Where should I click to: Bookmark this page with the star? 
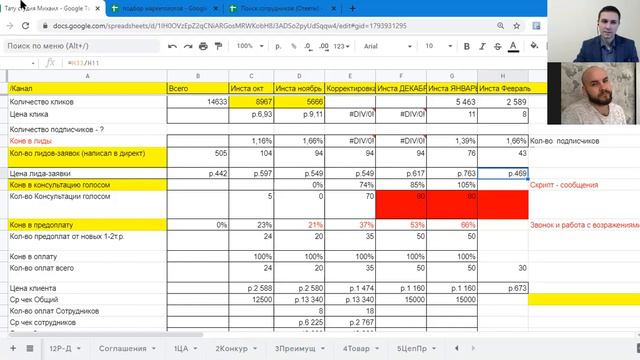coord(516,25)
